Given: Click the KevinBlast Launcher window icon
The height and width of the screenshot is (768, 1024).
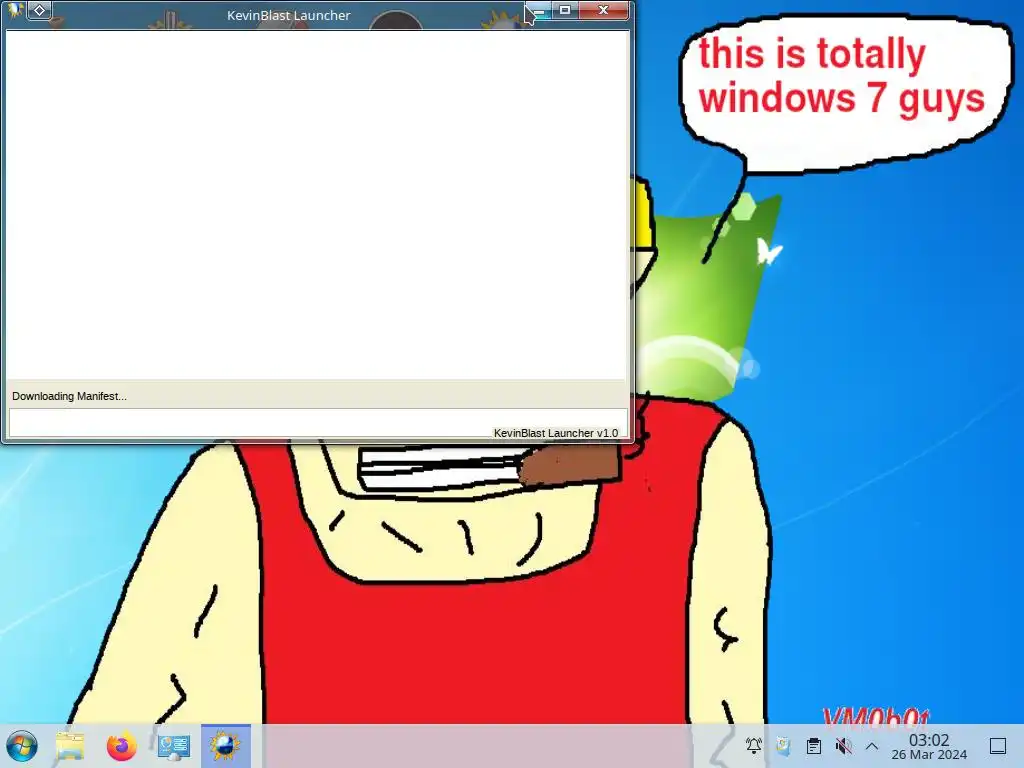Looking at the screenshot, I should coord(14,10).
